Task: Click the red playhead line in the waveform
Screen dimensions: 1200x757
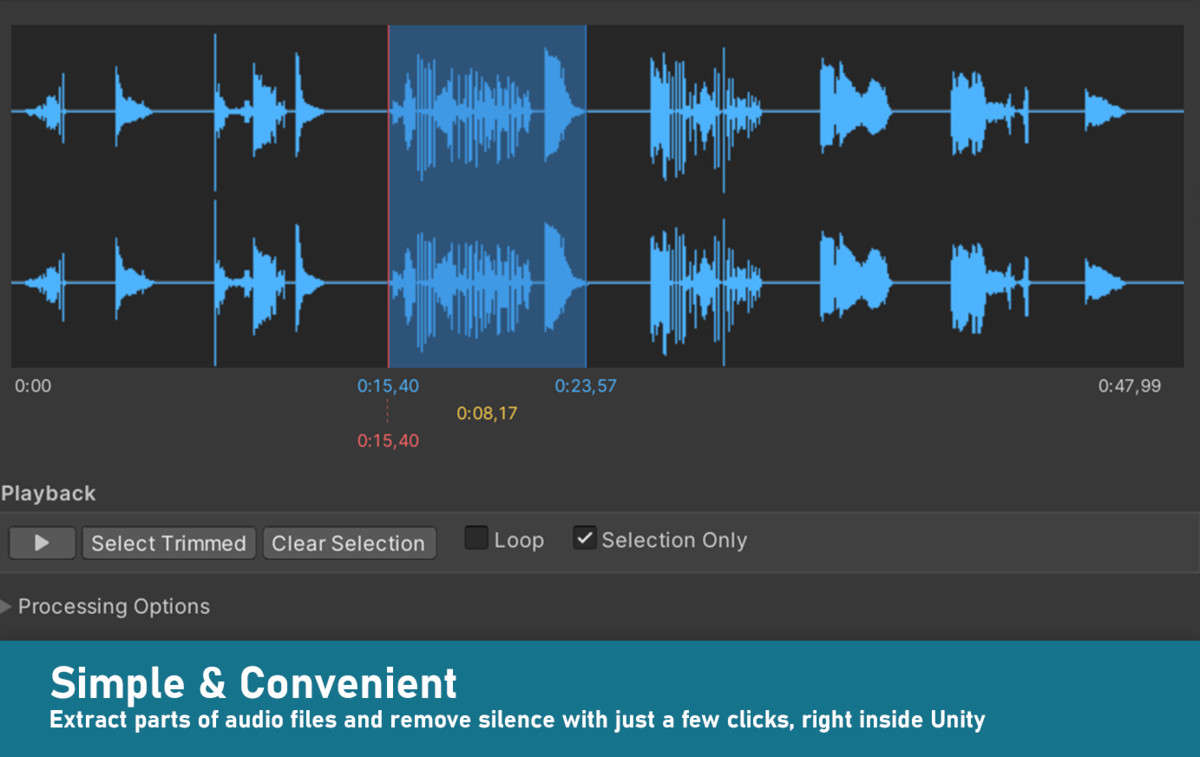Action: [388, 196]
